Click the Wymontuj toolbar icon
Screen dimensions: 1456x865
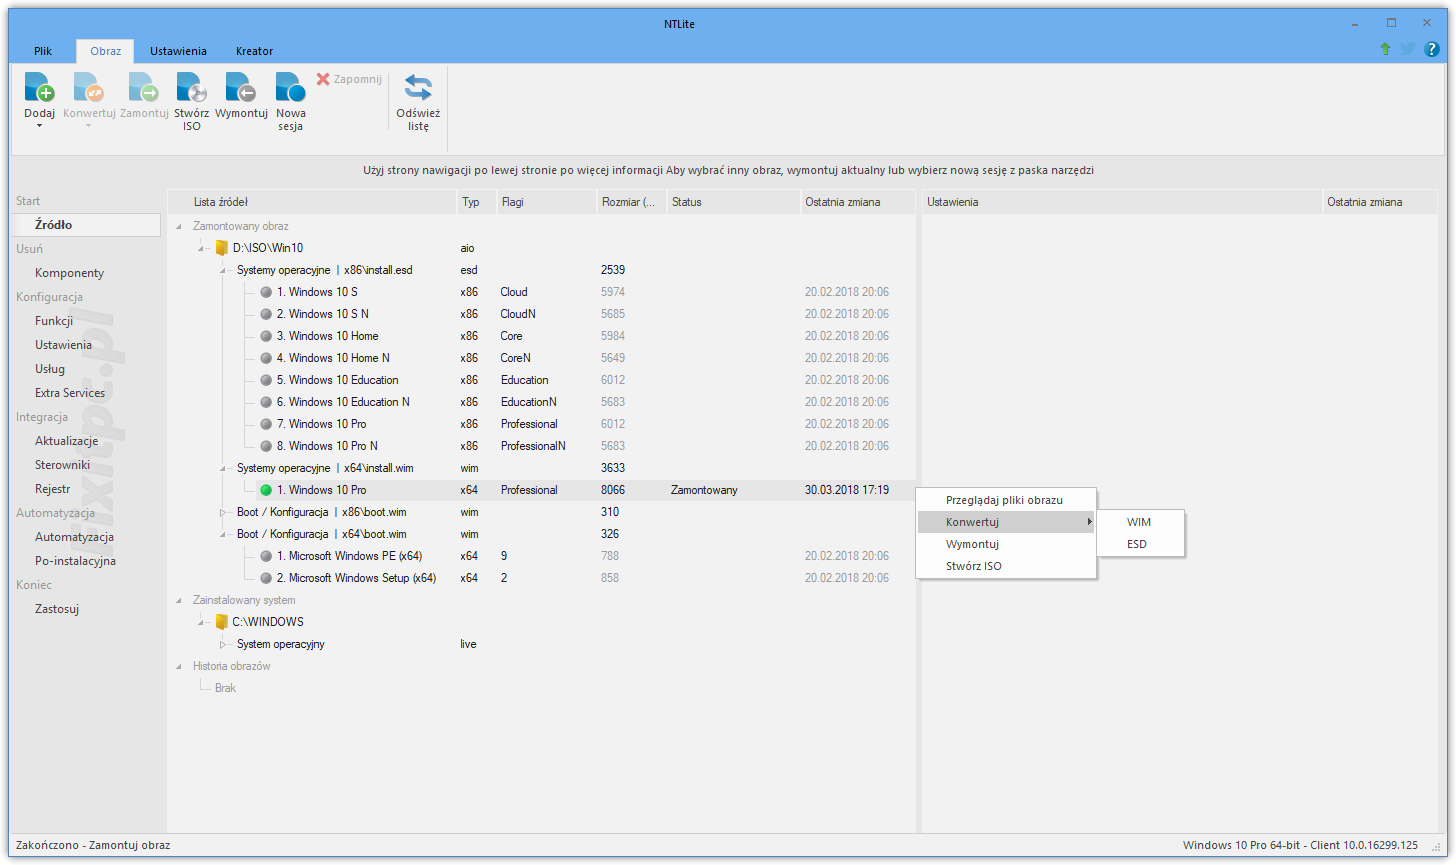pos(241,87)
